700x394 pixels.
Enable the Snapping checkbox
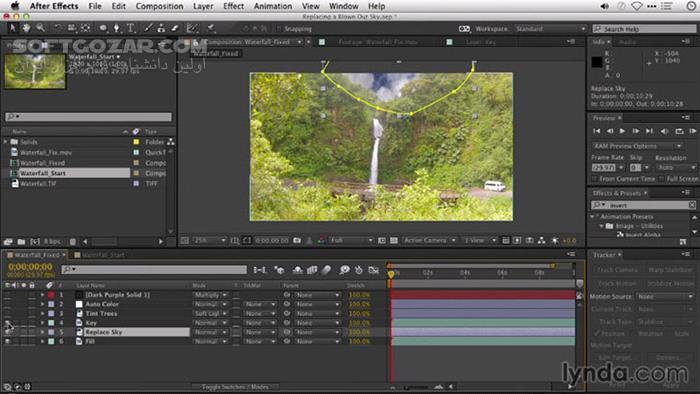278,29
